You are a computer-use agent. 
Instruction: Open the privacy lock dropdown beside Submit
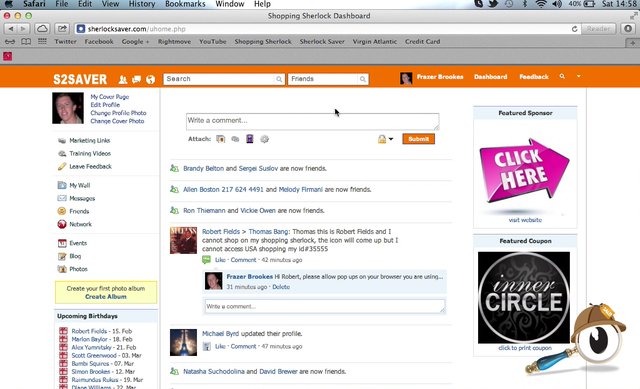click(385, 139)
